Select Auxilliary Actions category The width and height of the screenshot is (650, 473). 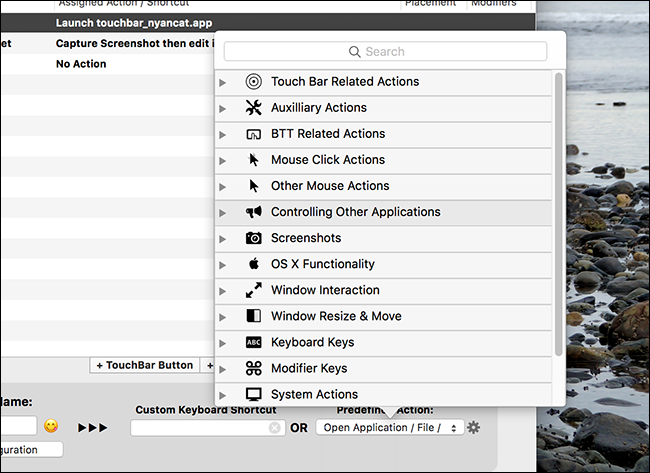click(x=383, y=108)
